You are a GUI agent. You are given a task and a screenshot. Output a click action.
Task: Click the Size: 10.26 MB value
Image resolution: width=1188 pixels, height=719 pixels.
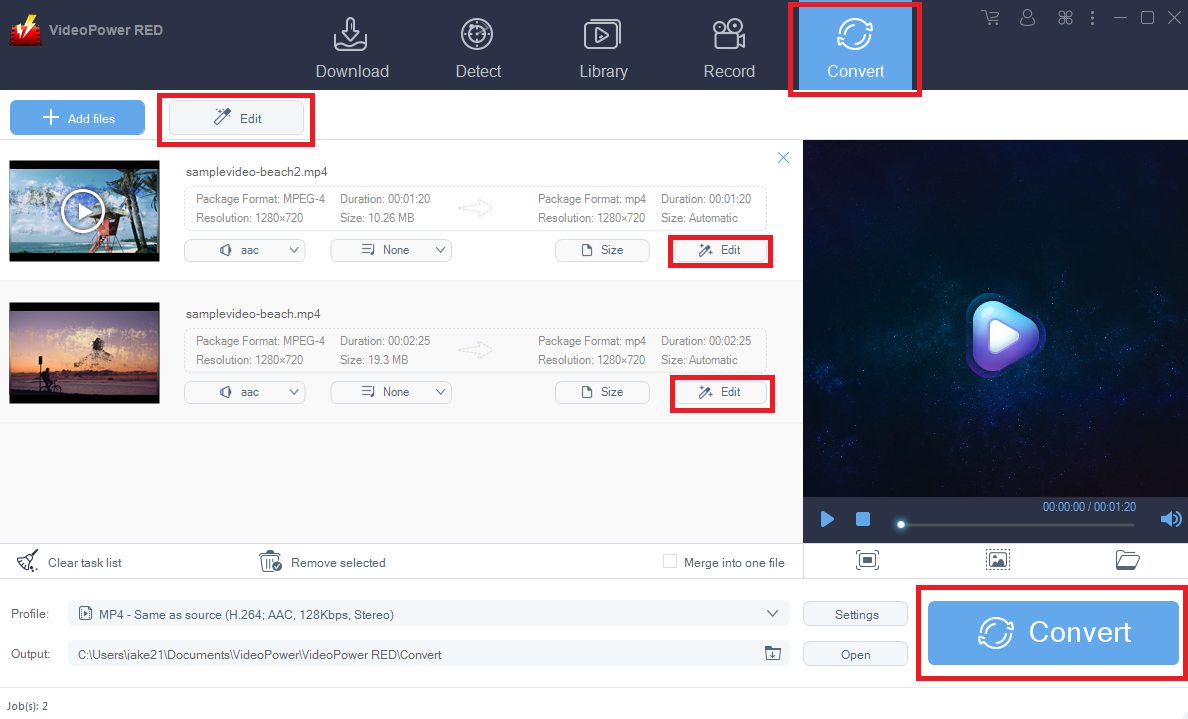tap(377, 217)
